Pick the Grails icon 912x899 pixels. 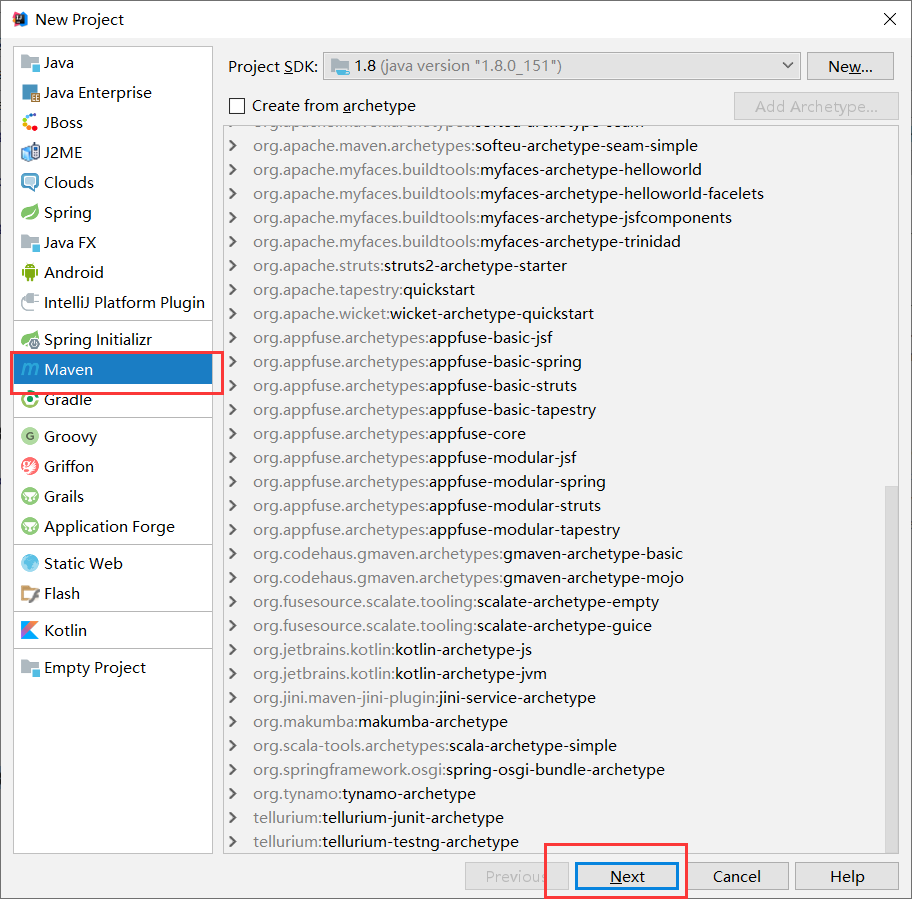[x=30, y=497]
